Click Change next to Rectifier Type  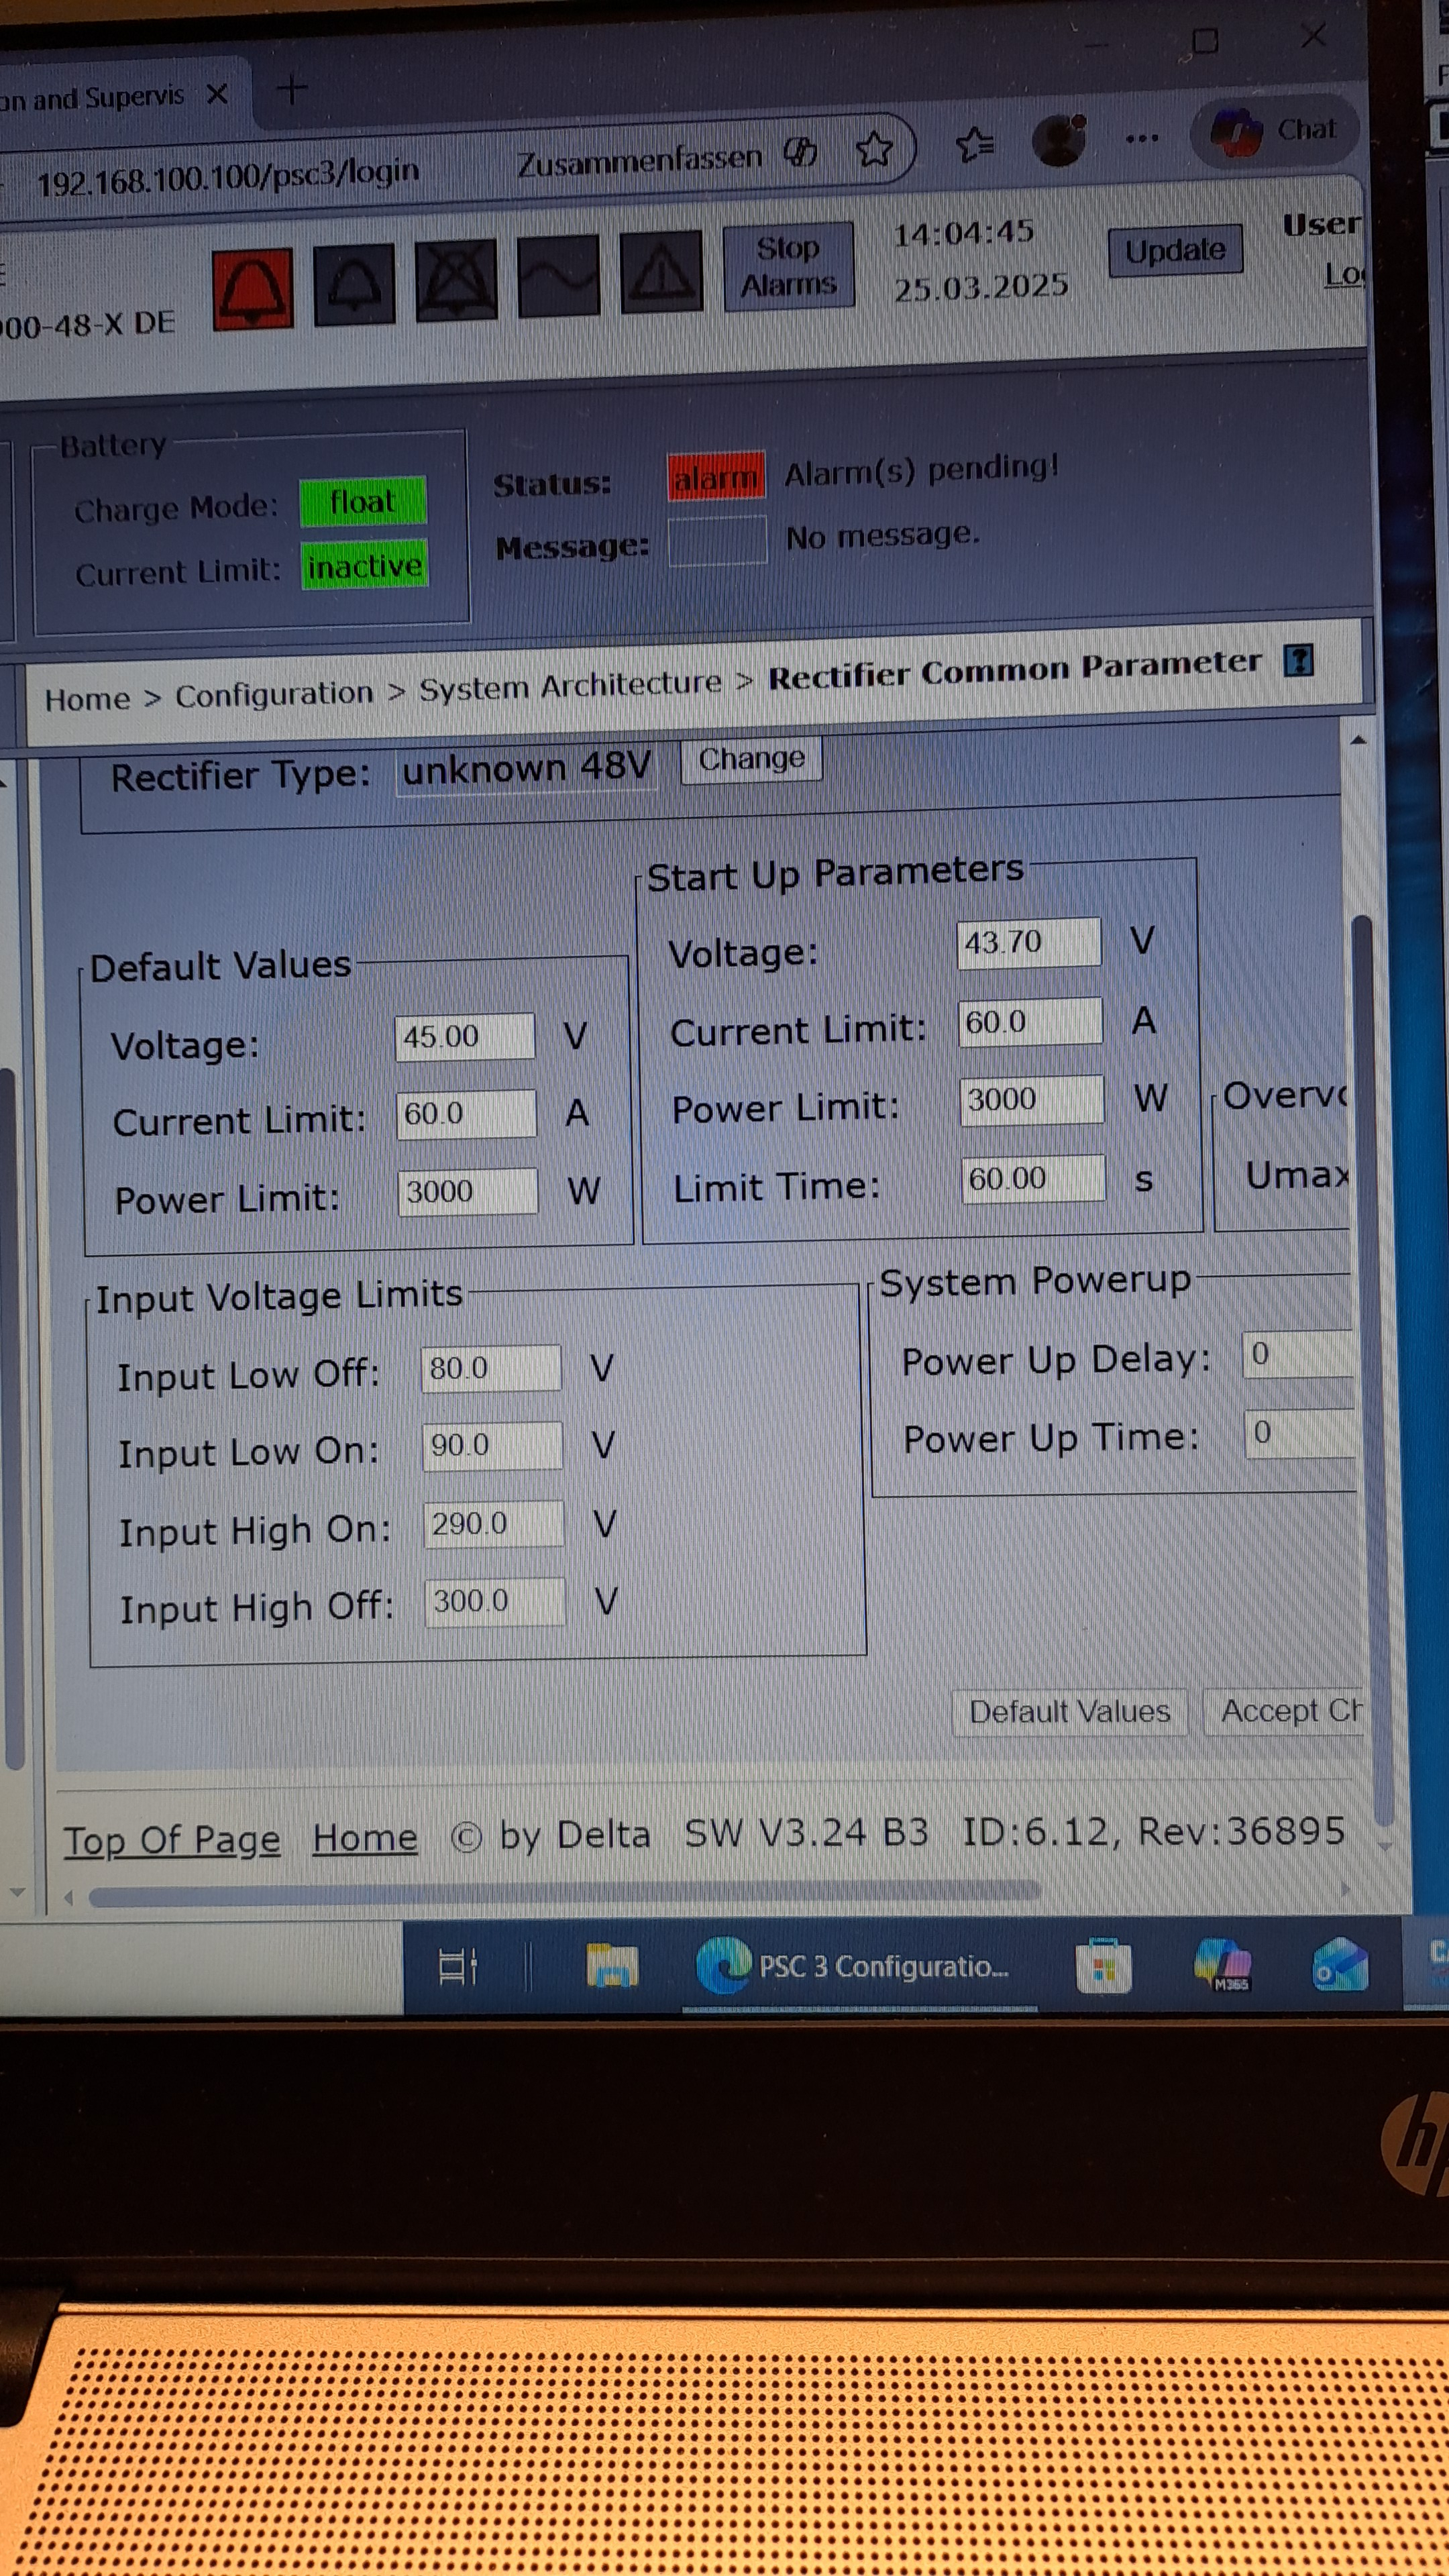click(x=750, y=759)
